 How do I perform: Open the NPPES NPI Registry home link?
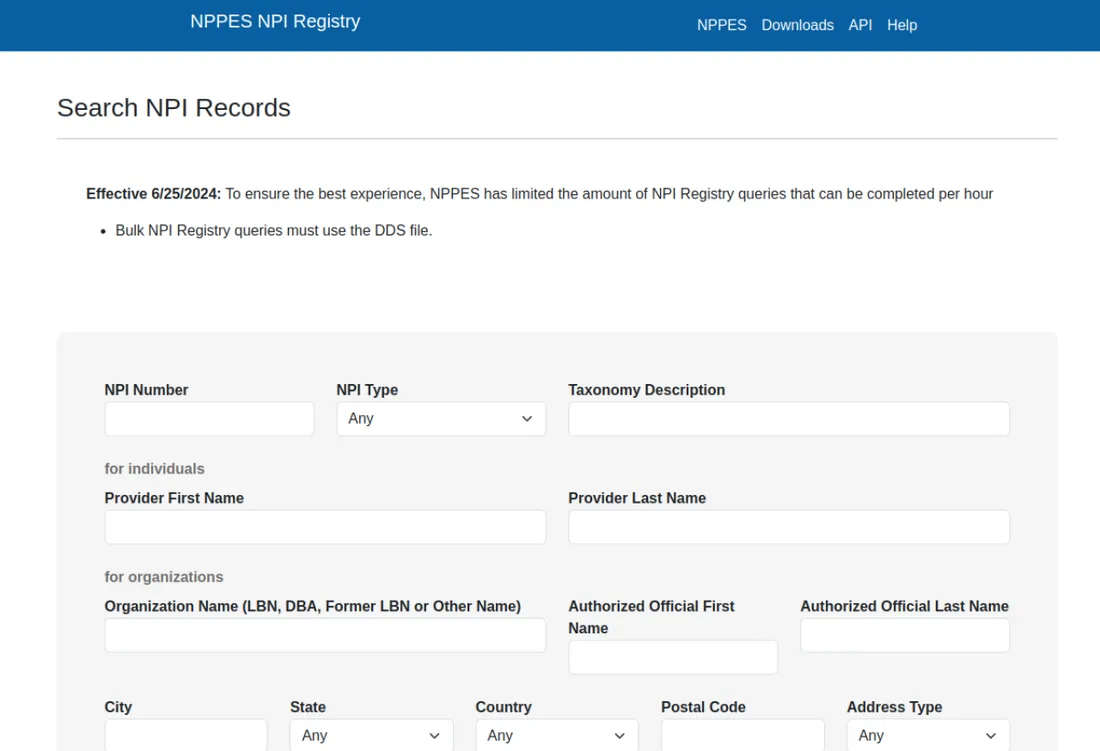(275, 22)
